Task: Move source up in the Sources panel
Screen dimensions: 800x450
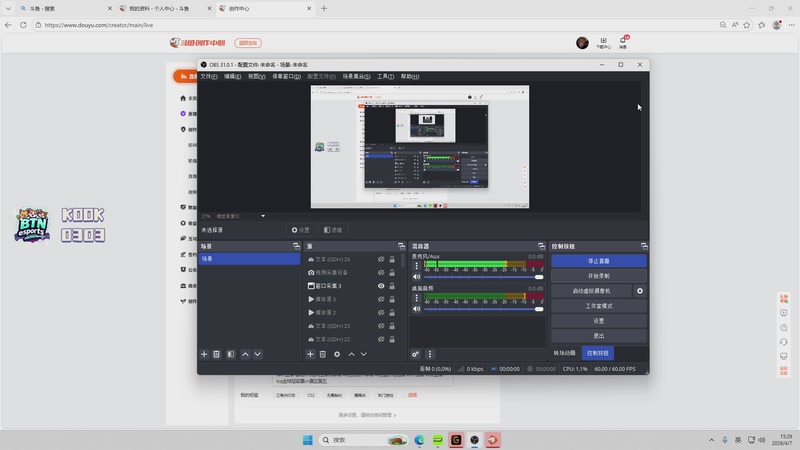Action: [x=352, y=354]
